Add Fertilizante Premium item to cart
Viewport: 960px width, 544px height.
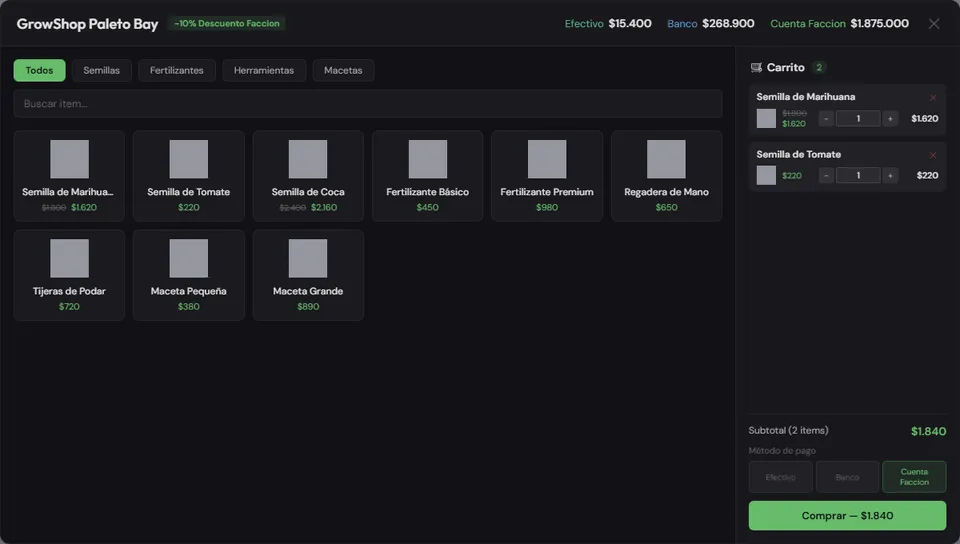coord(547,176)
